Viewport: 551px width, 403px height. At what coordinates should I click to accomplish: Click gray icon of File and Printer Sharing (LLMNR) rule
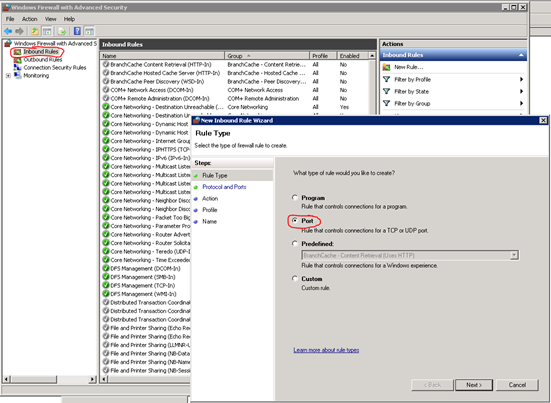click(106, 345)
